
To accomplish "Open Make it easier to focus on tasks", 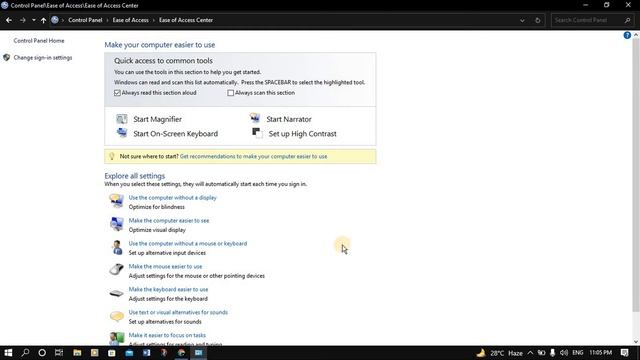I will [x=167, y=335].
